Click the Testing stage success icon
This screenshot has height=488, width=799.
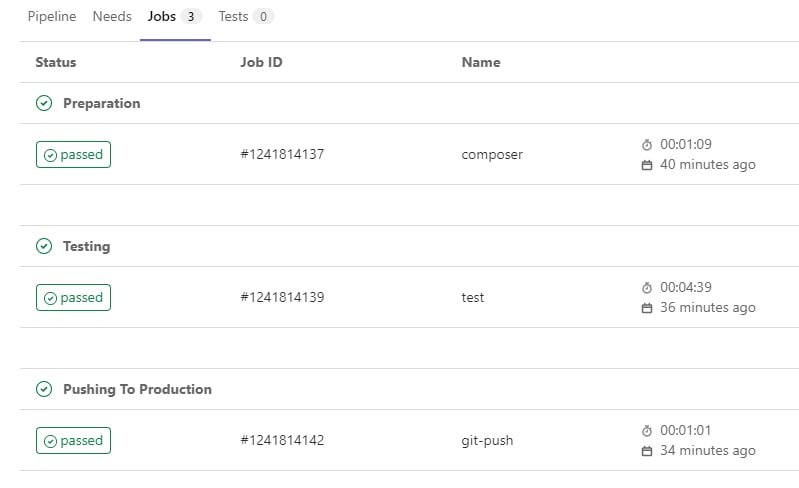coord(44,246)
